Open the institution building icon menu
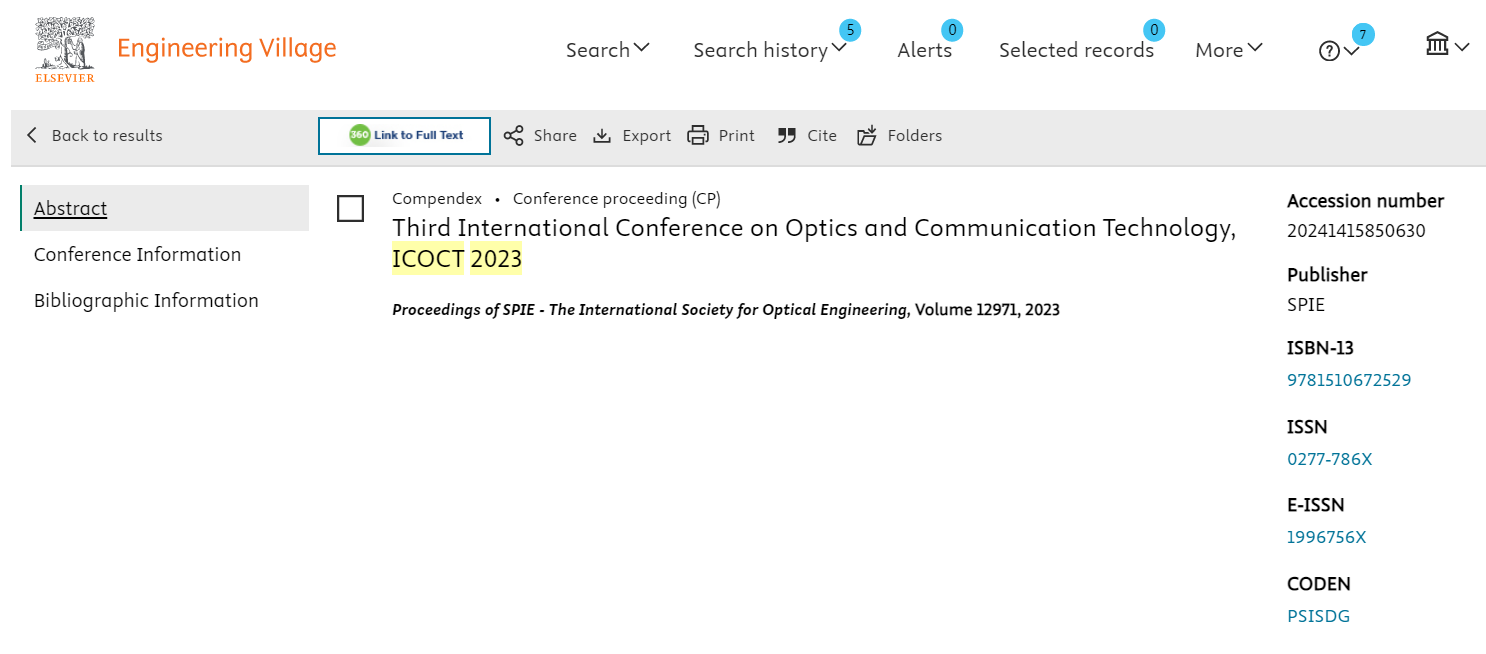1486x654 pixels. pos(1447,44)
